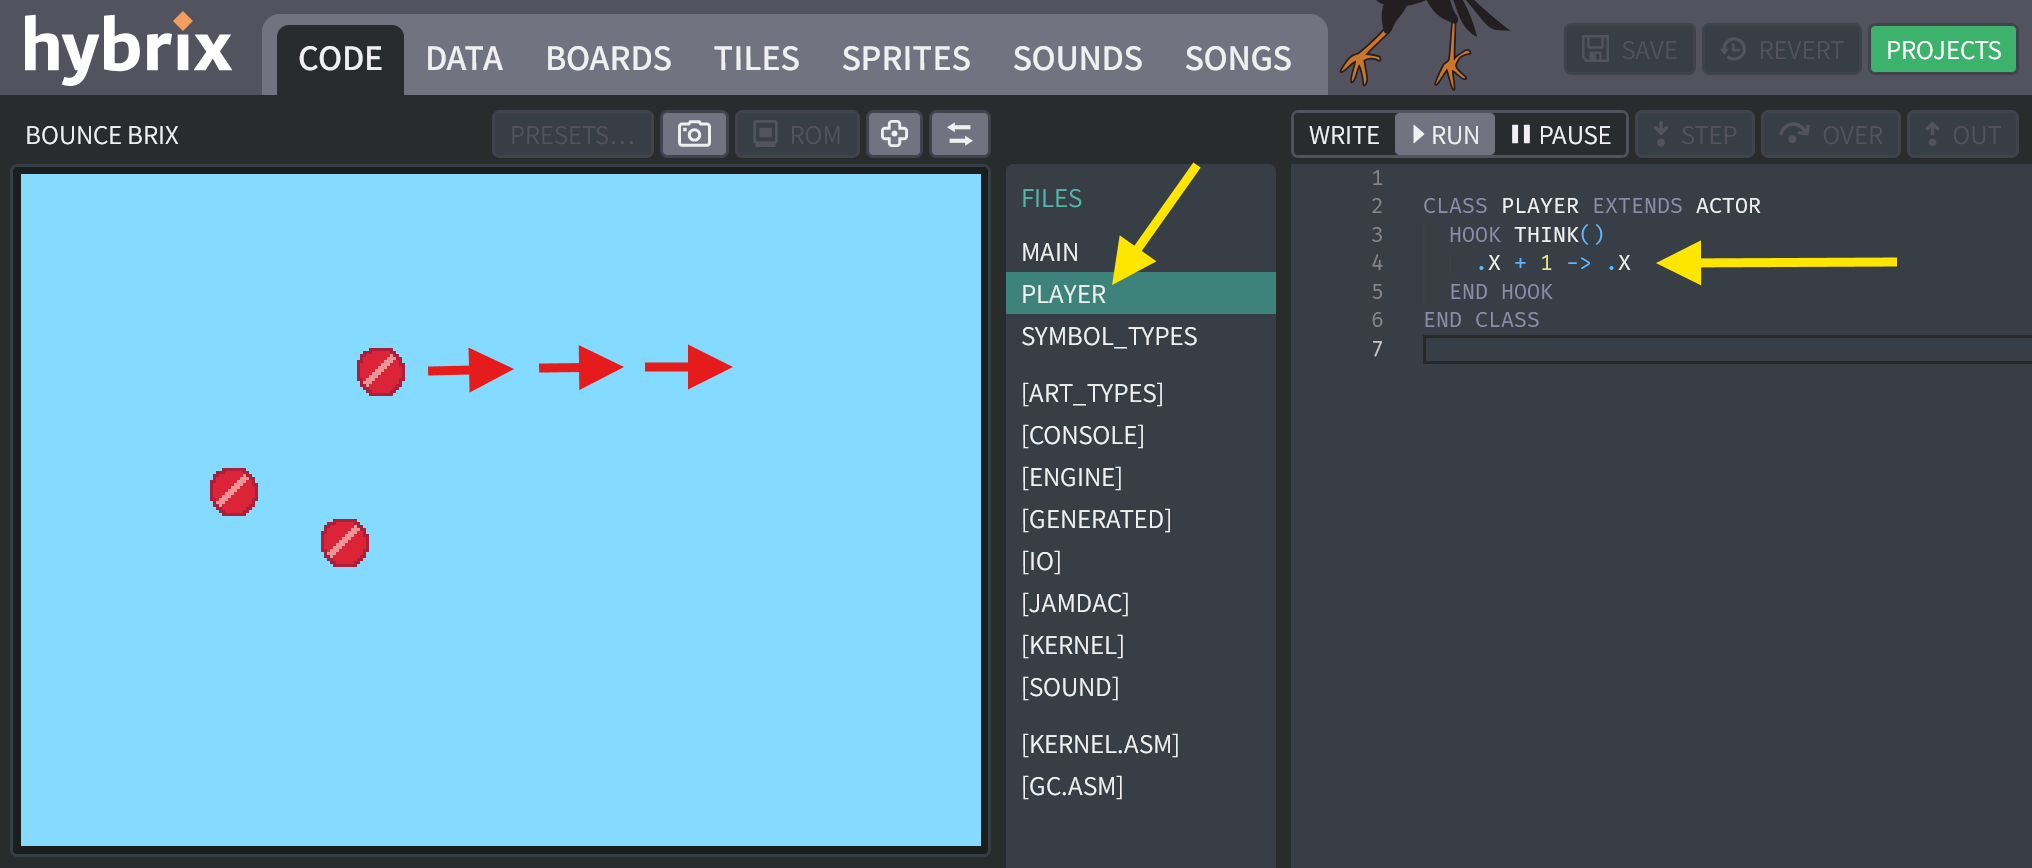
Task: Open the Presets dropdown
Action: click(572, 134)
